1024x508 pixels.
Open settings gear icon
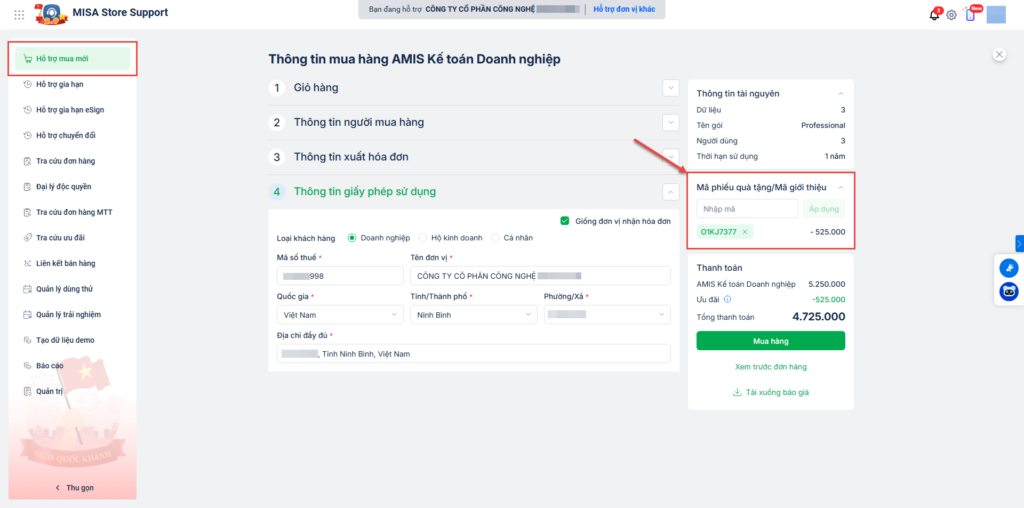click(x=951, y=15)
